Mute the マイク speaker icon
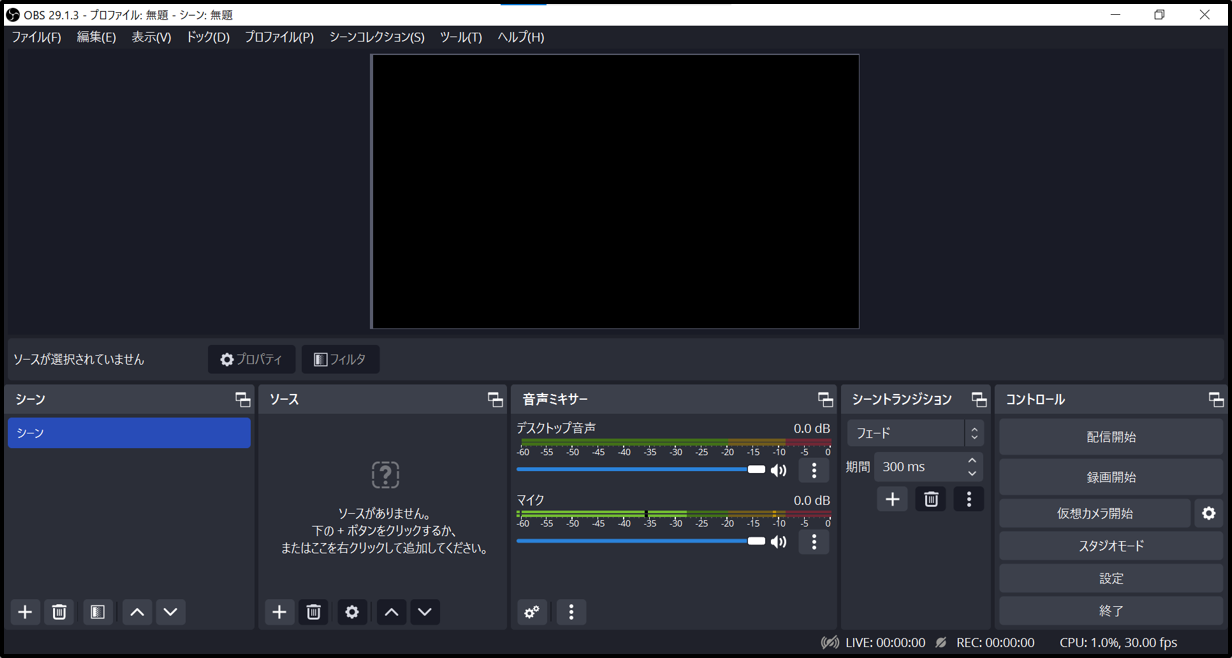Image resolution: width=1232 pixels, height=658 pixels. pos(779,542)
